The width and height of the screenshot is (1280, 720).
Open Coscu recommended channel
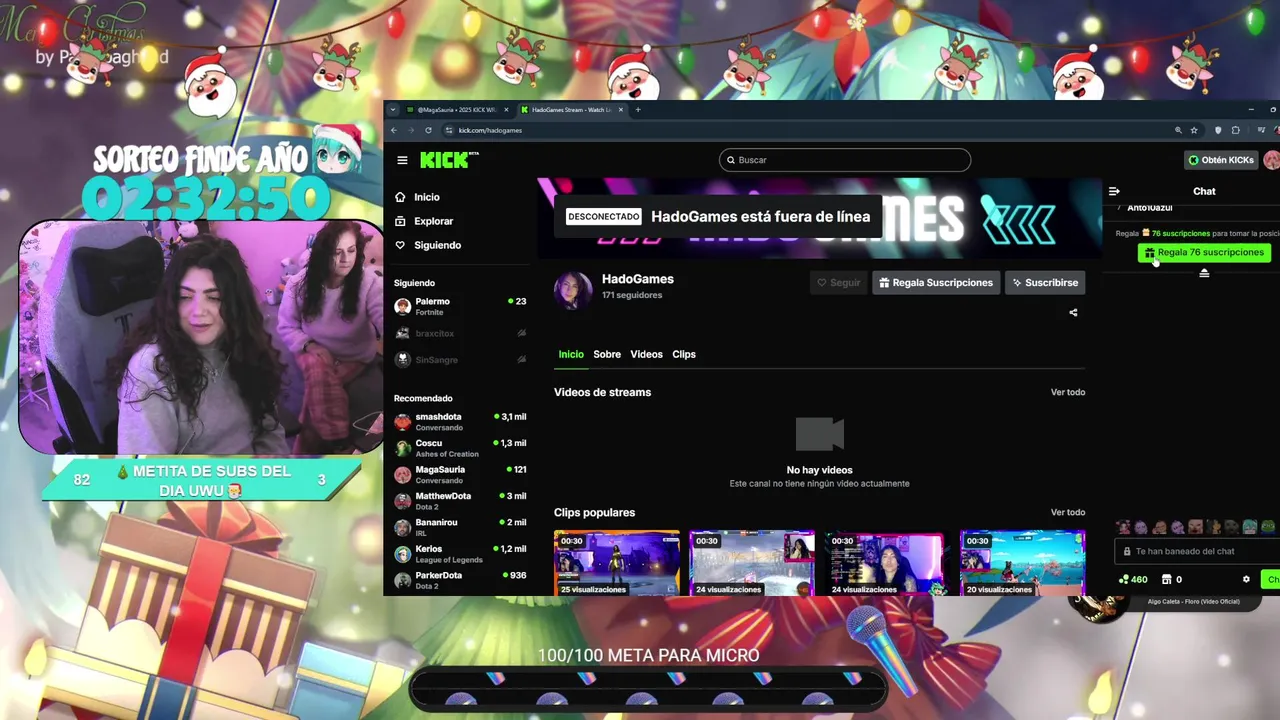460,448
